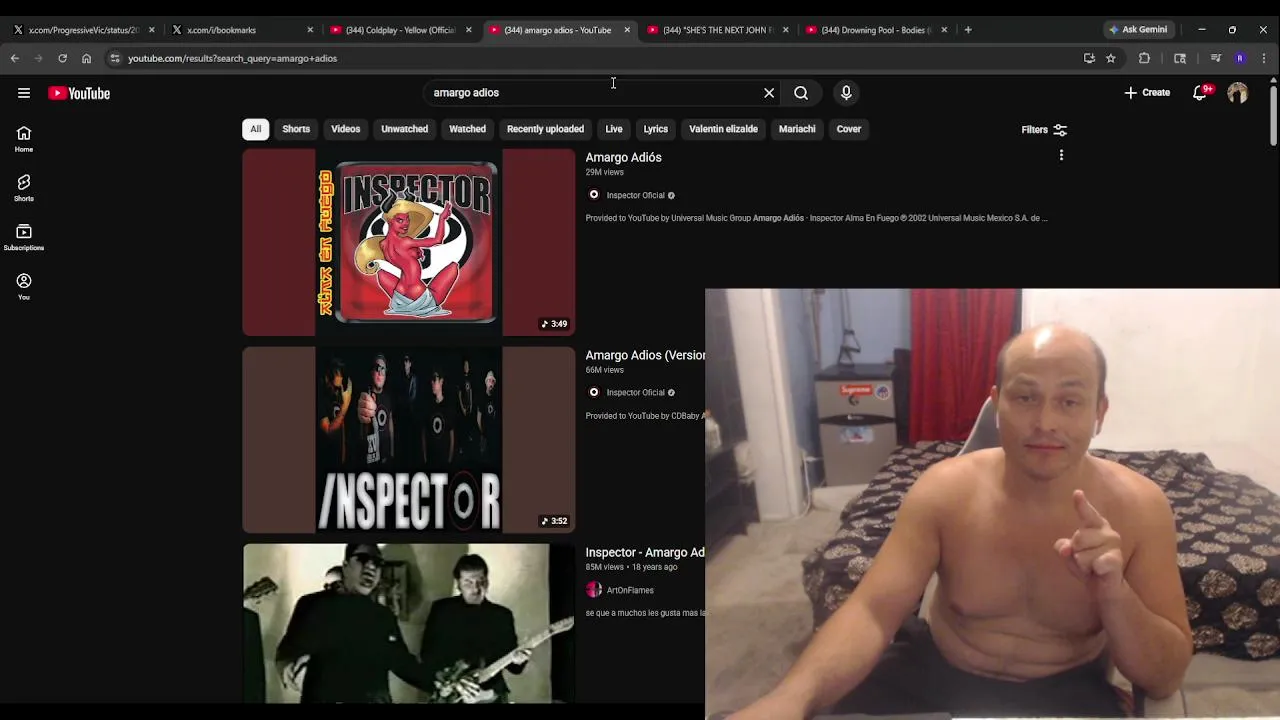Open Amargo Adios (Version) video title
This screenshot has height=720, width=1280.
[645, 355]
